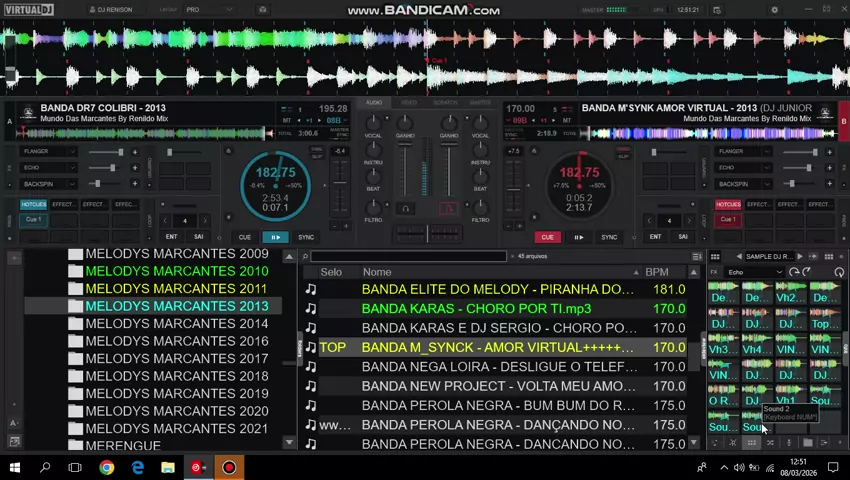Open the sampler grid view icon
This screenshot has height=480, width=850.
(751, 443)
